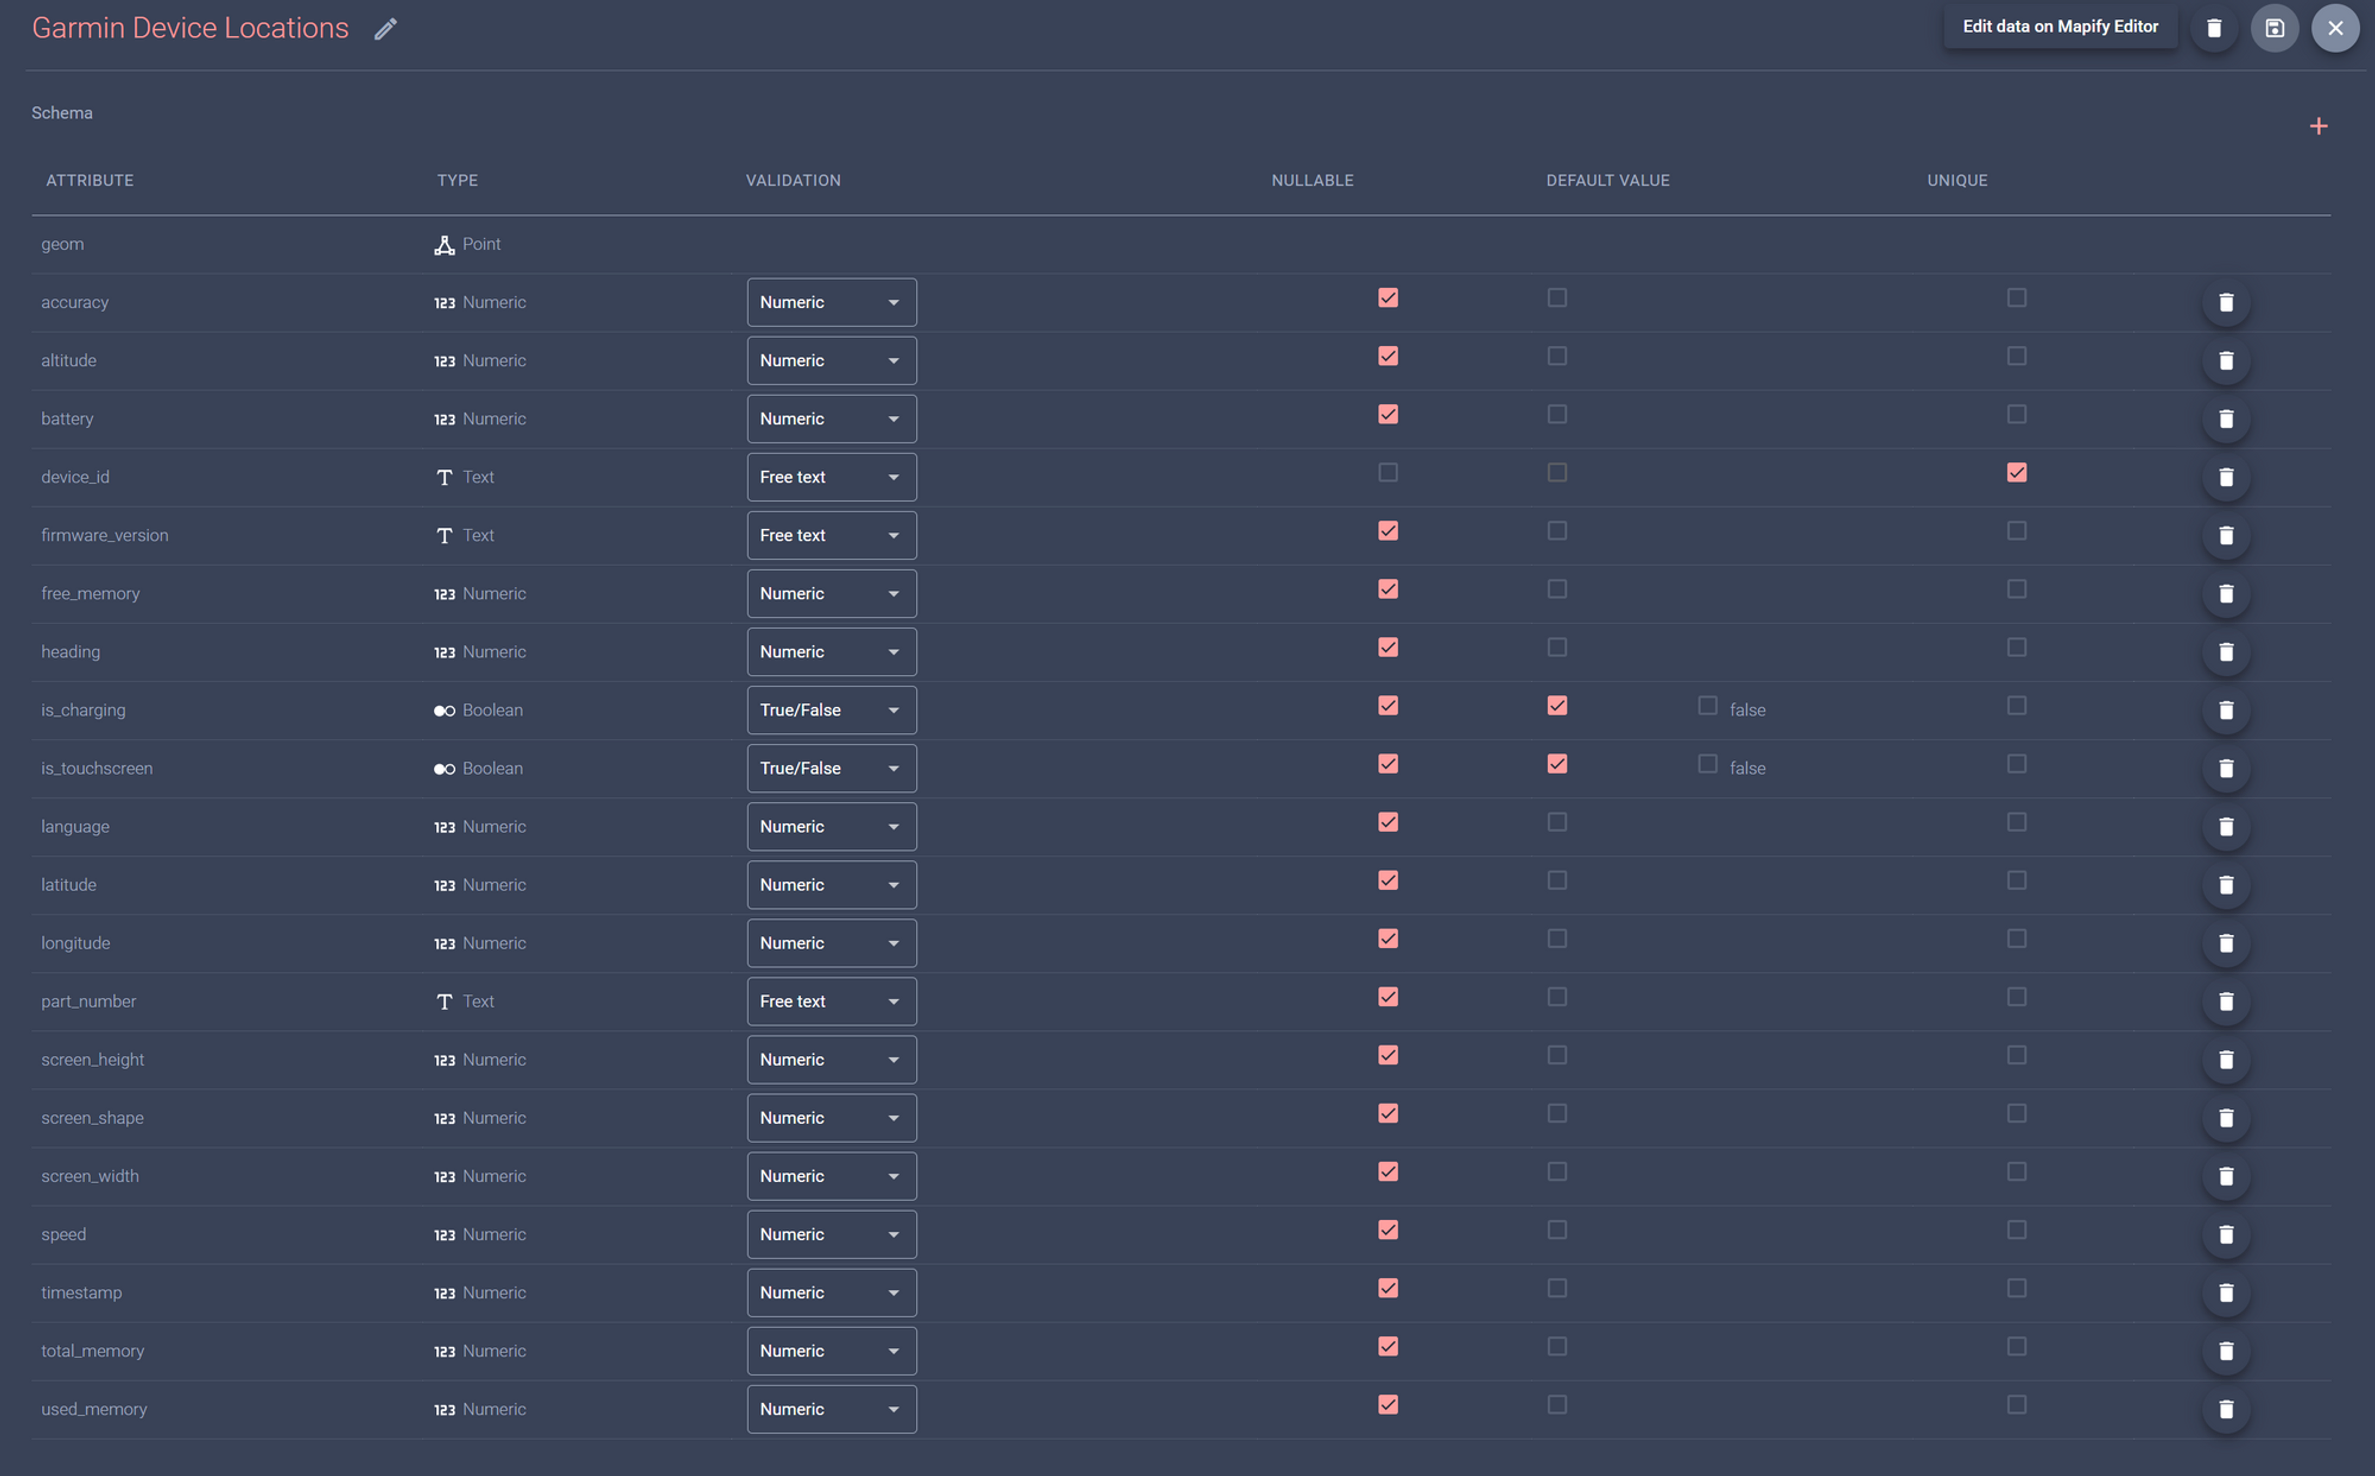The image size is (2375, 1476).
Task: Delete the used_memory attribute row
Action: [x=2226, y=1409]
